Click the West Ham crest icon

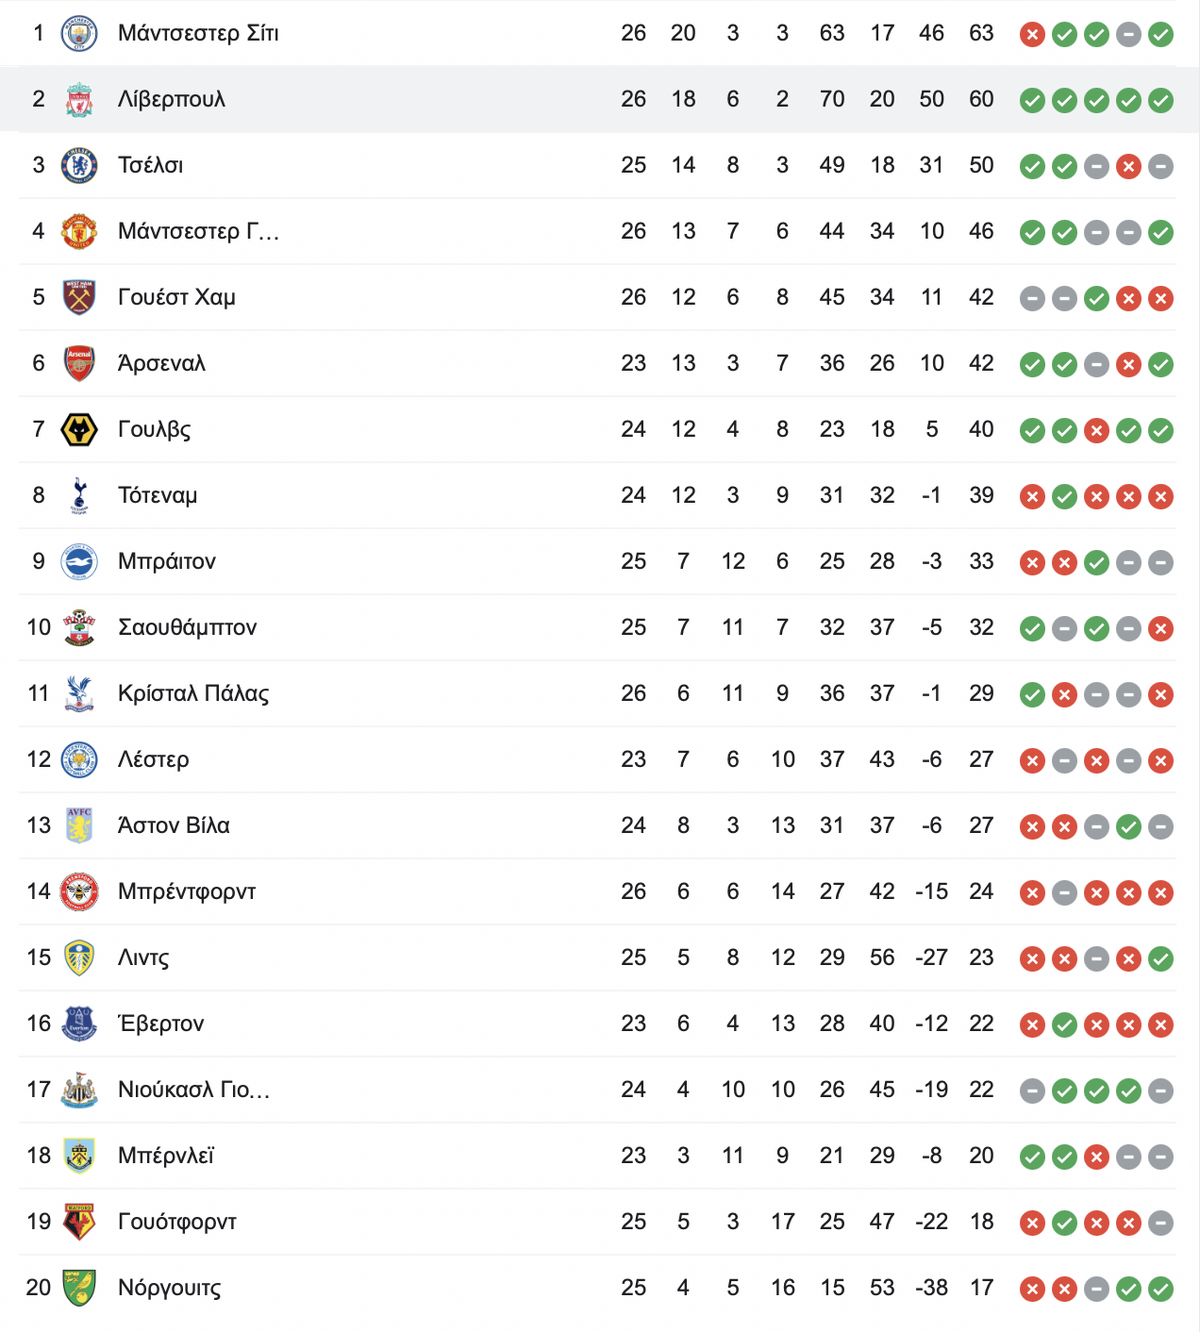click(x=79, y=298)
